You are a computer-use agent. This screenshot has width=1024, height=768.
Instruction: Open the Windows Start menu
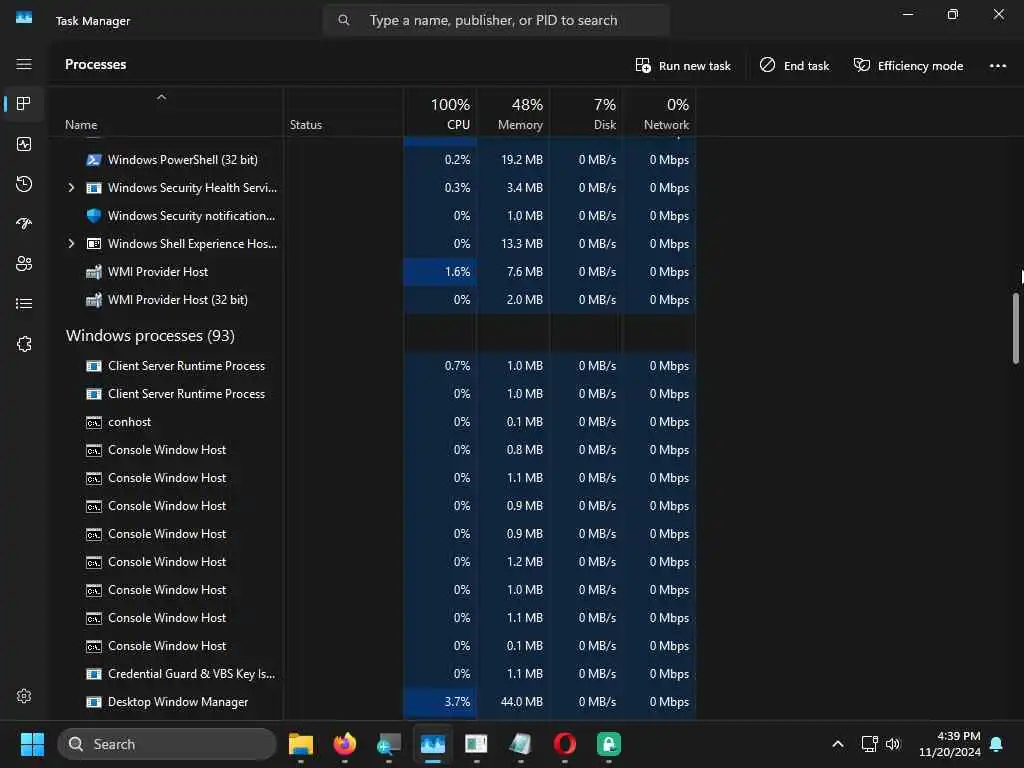(32, 744)
